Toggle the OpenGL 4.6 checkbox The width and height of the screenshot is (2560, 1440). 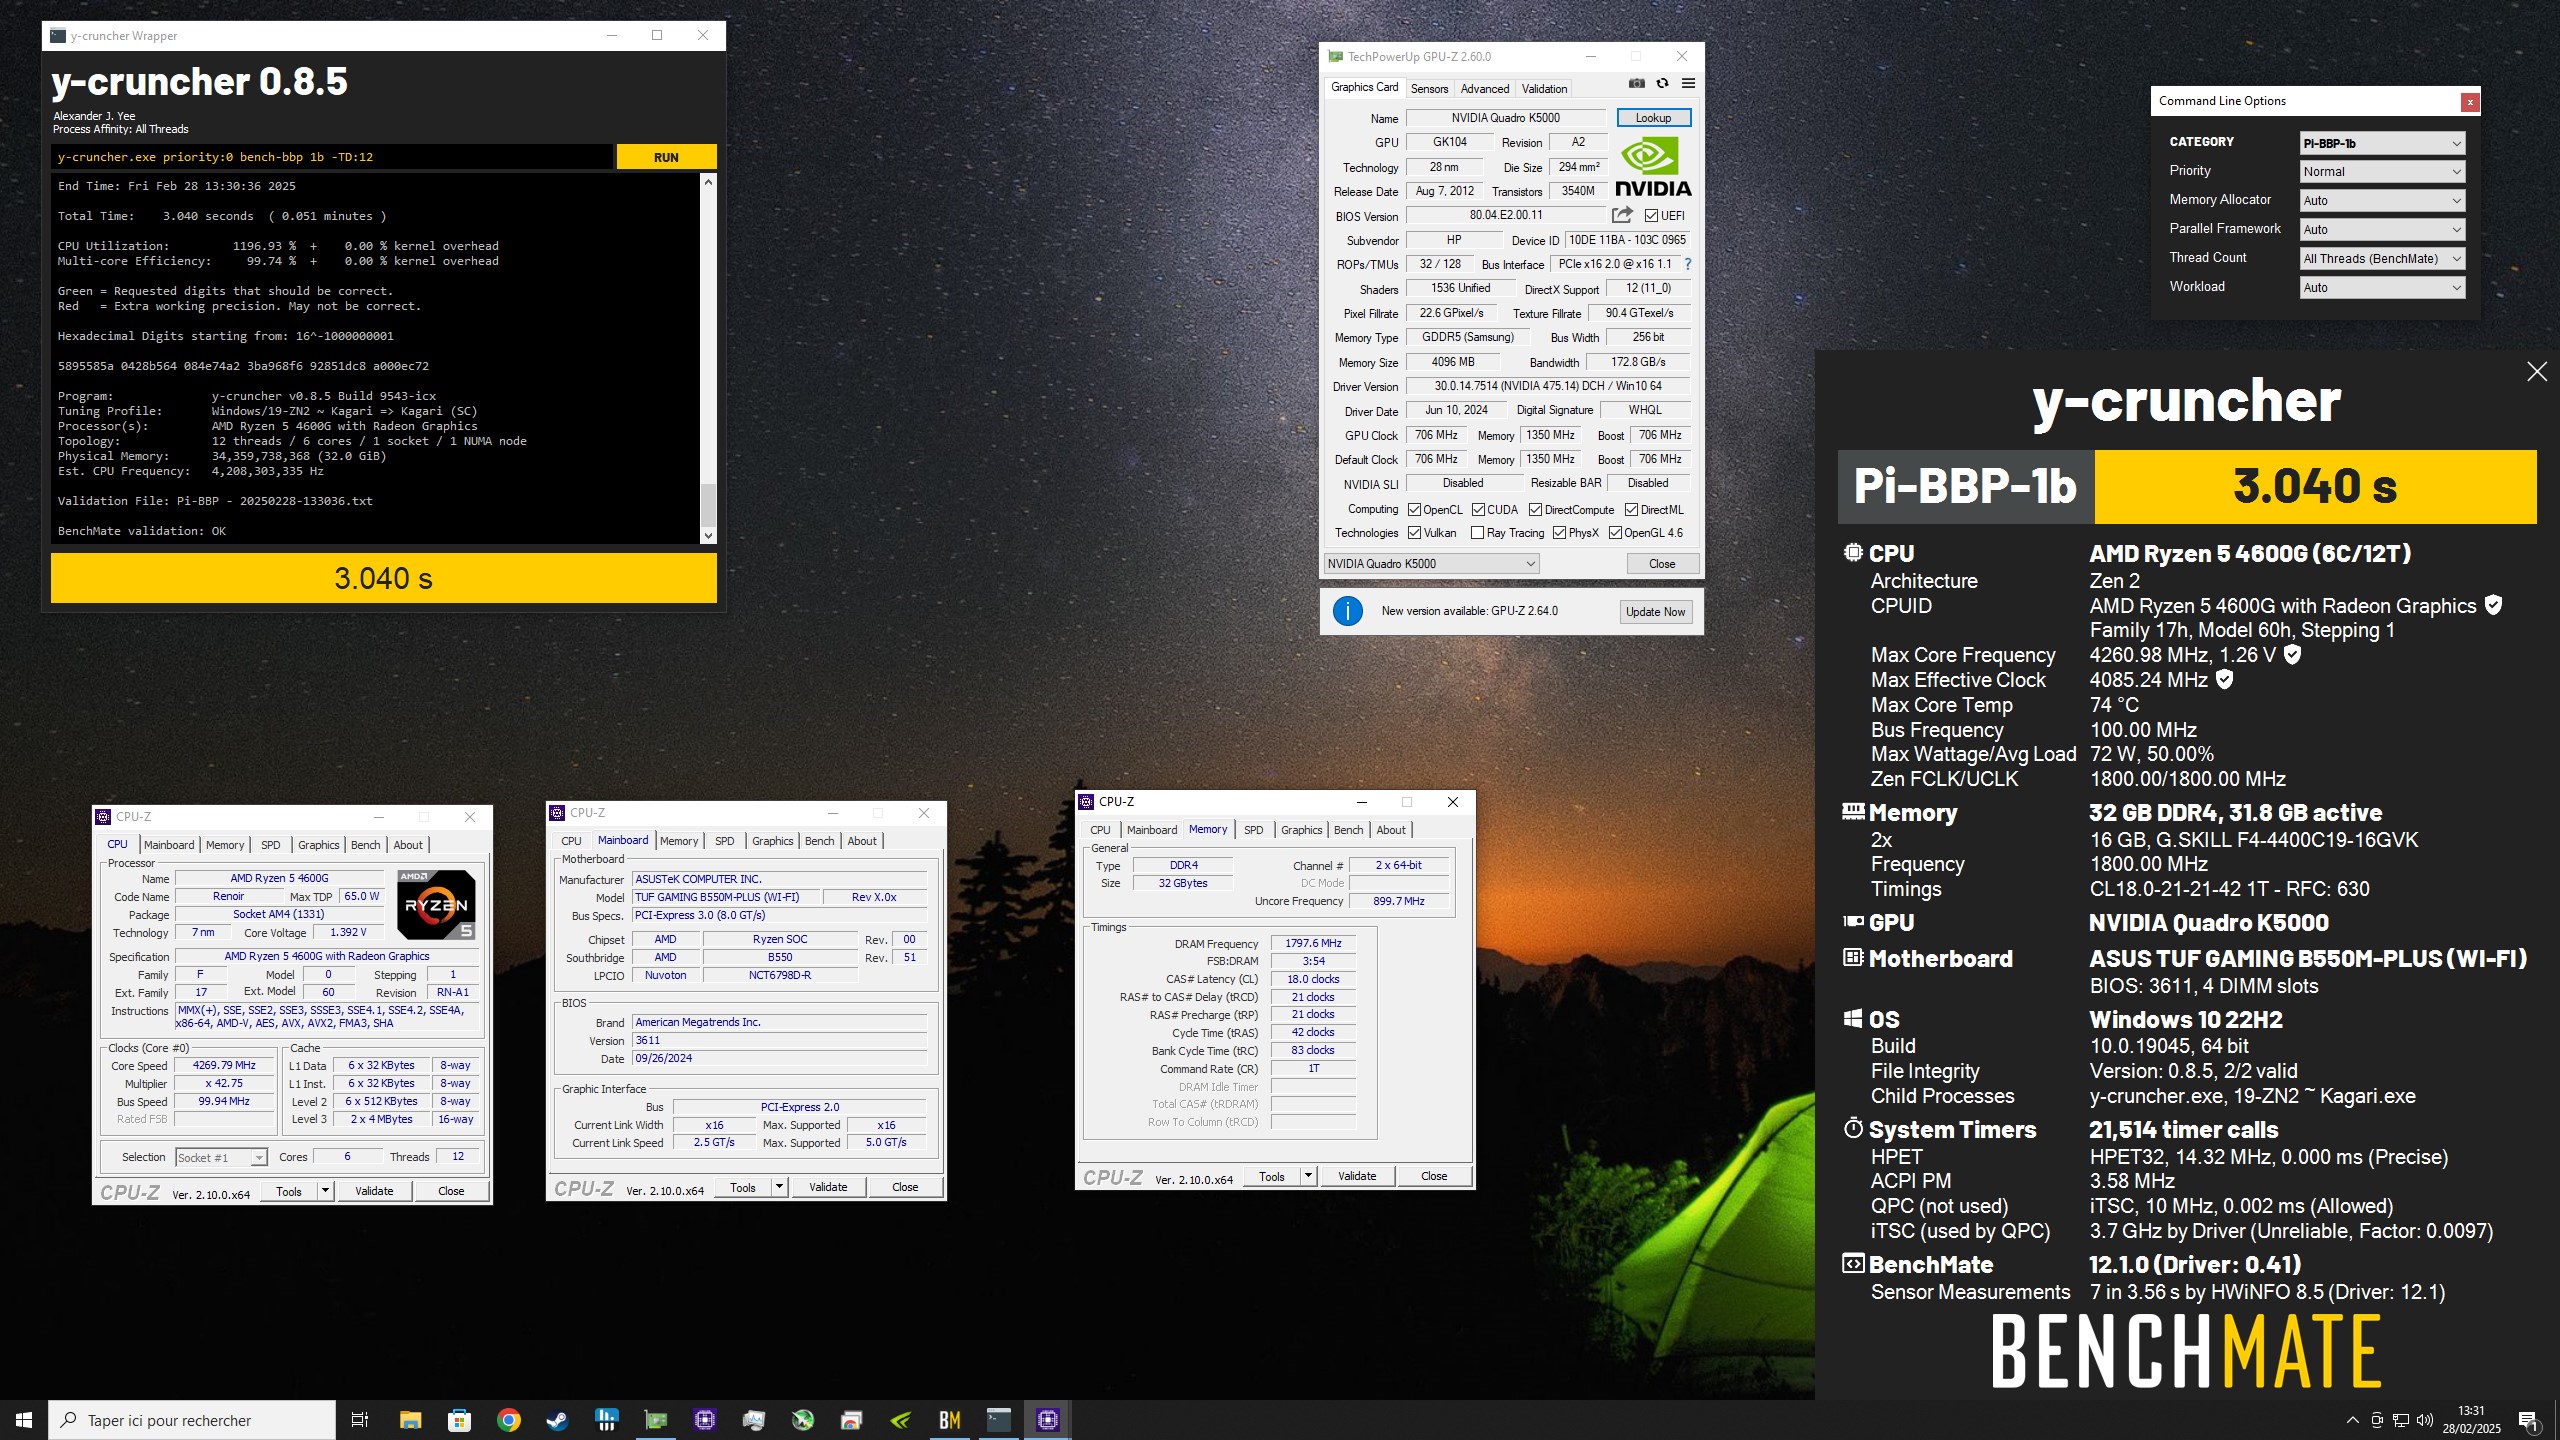point(1615,533)
